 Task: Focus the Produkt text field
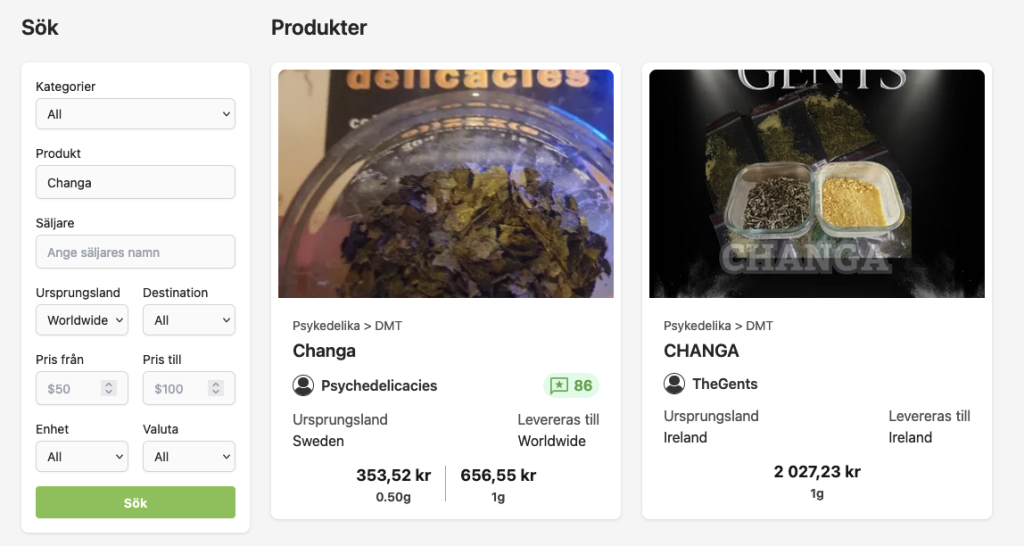click(135, 183)
